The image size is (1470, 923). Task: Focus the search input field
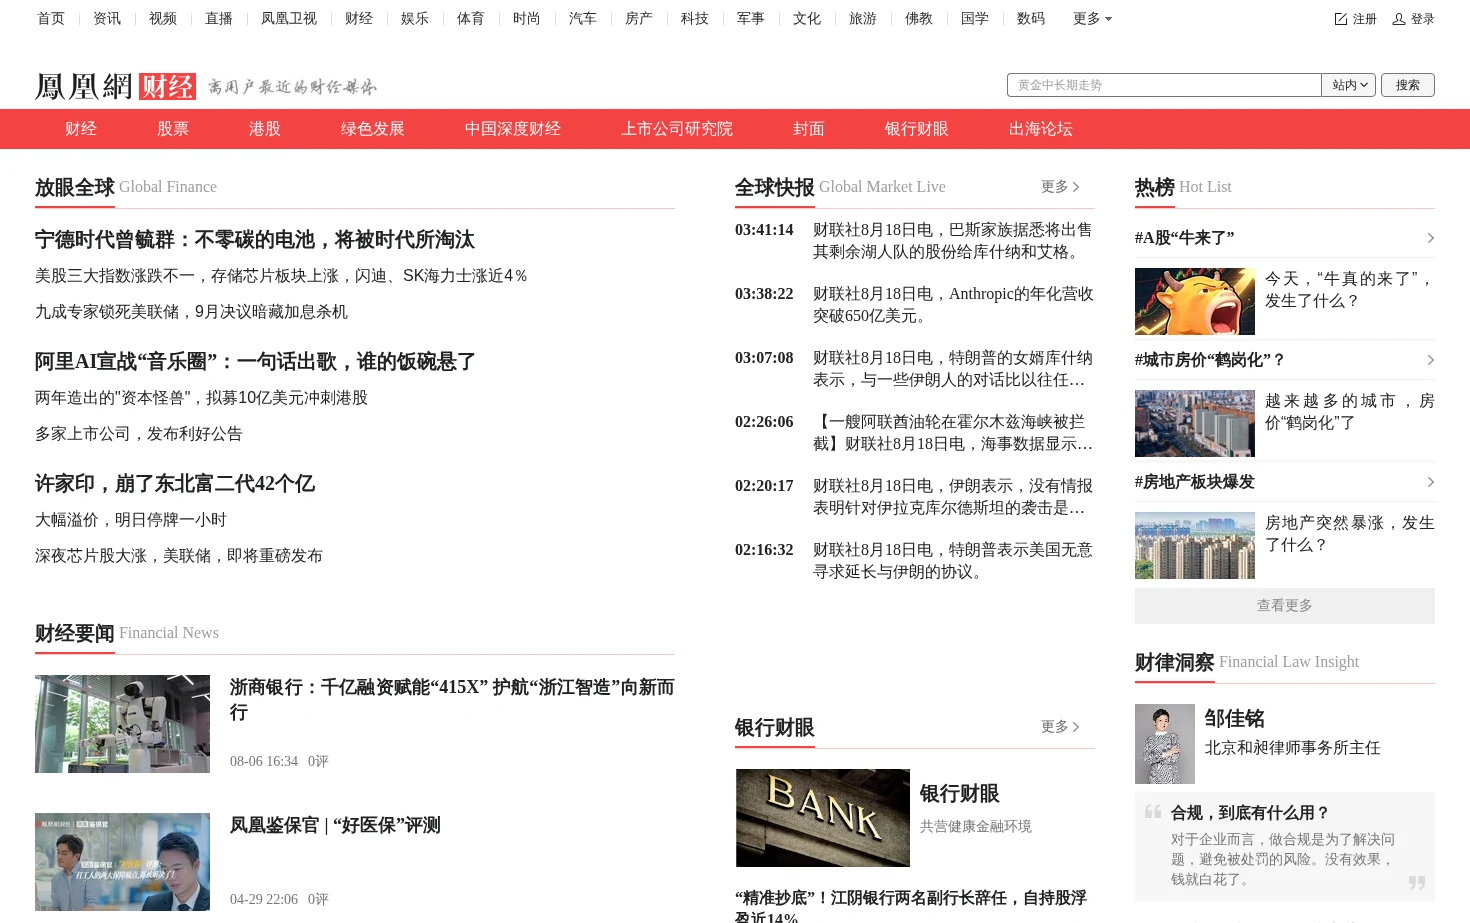[1164, 85]
